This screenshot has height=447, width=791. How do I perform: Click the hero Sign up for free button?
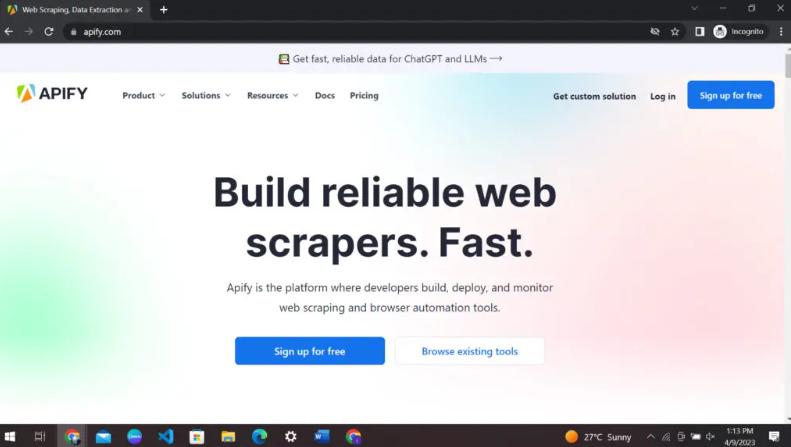(310, 351)
